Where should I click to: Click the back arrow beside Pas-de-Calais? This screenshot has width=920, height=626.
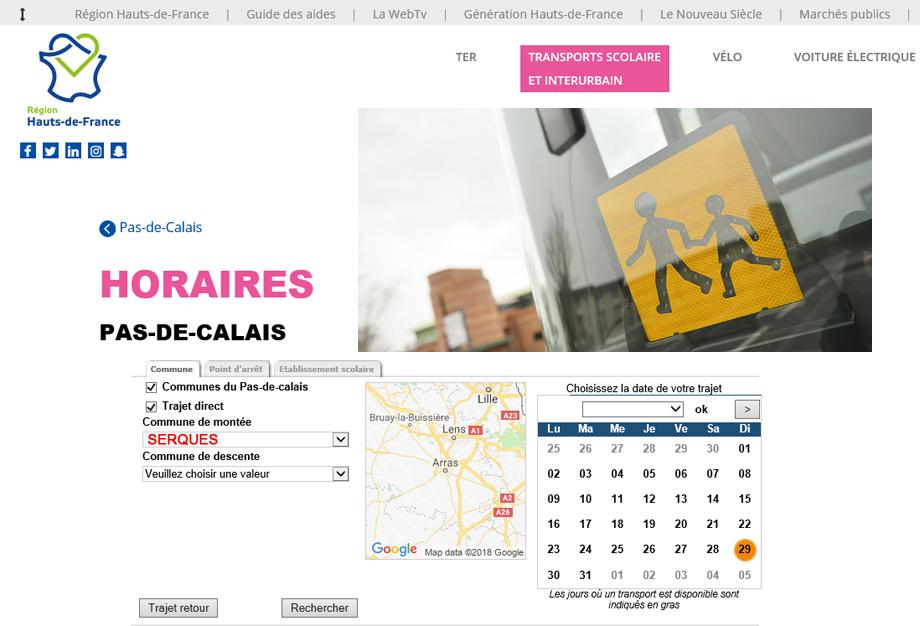point(107,228)
